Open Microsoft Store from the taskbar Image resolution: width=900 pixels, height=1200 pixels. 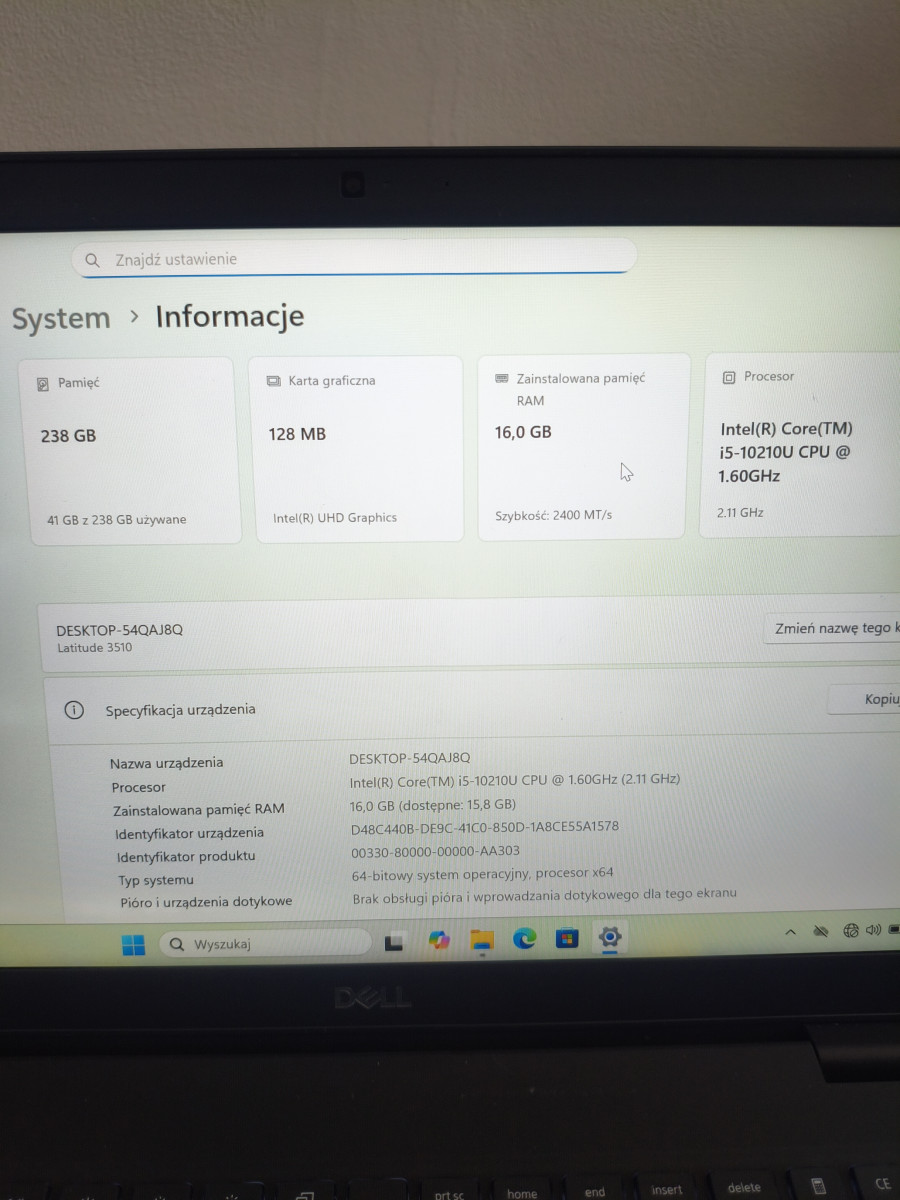[567, 938]
